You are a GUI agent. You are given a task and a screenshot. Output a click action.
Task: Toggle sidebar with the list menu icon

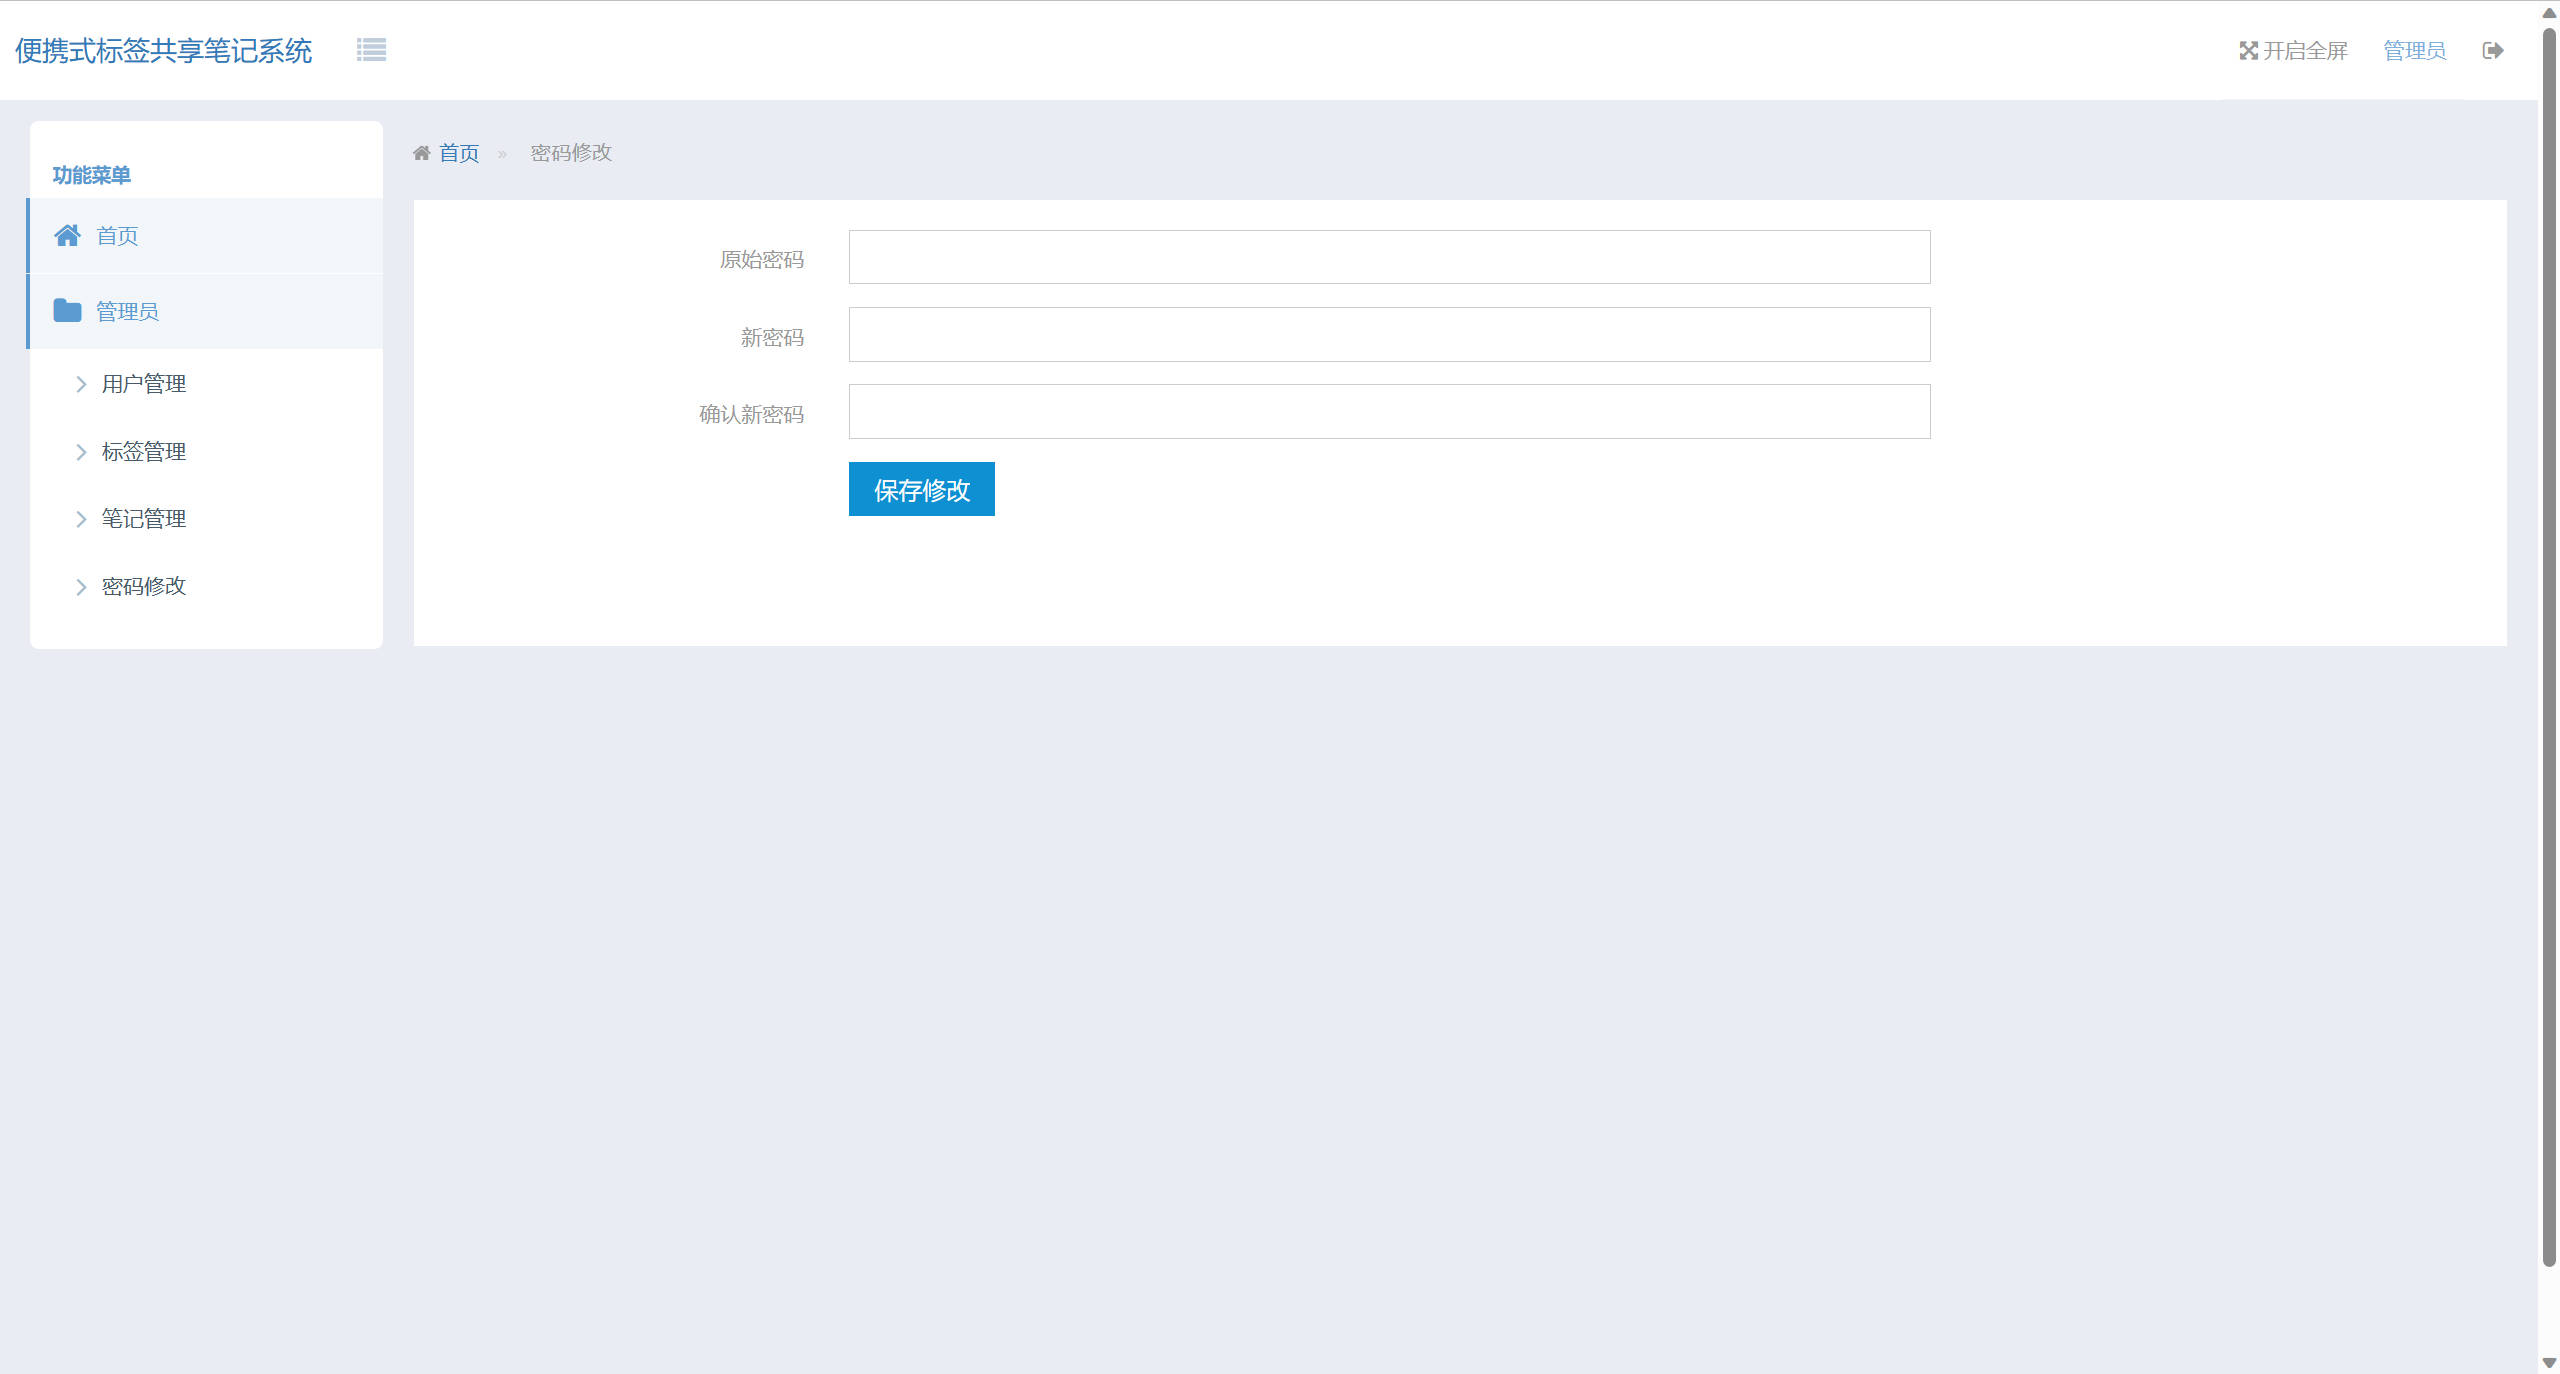coord(371,50)
